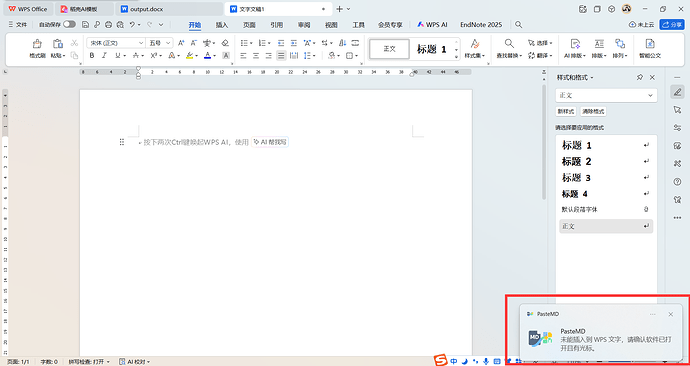Click the underline U icon

tap(118, 55)
